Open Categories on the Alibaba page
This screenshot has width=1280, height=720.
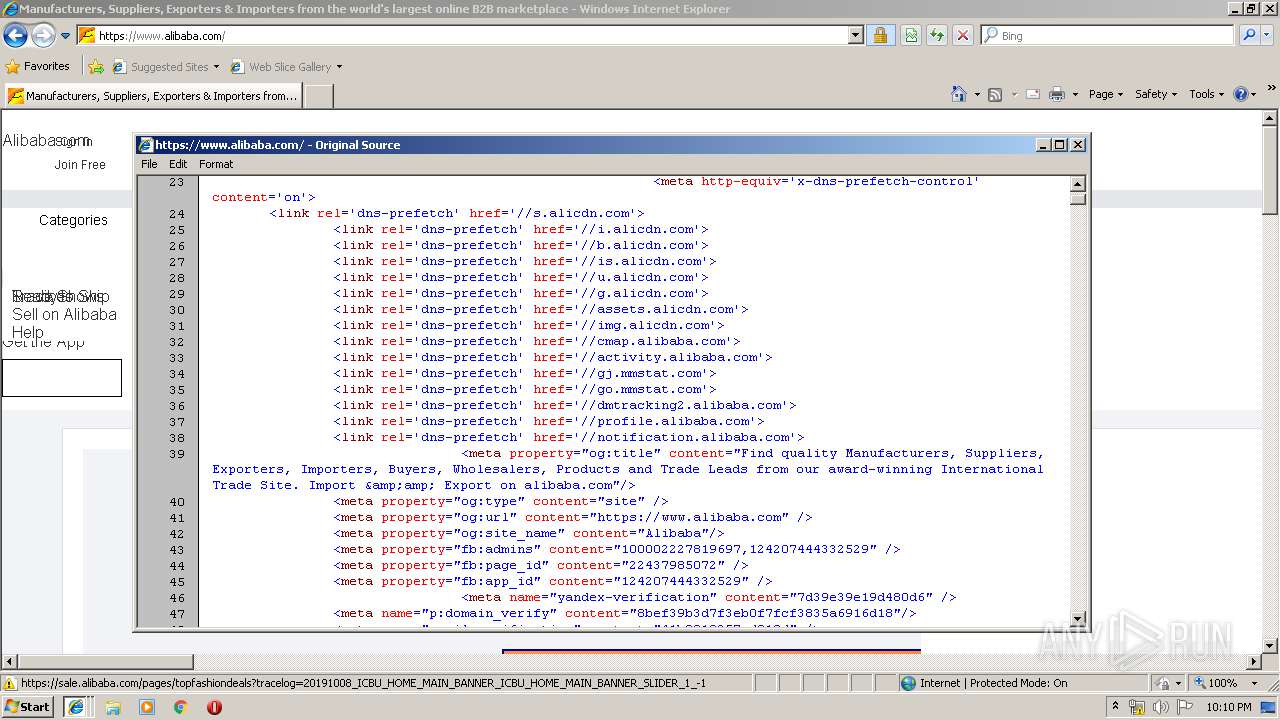(x=73, y=220)
